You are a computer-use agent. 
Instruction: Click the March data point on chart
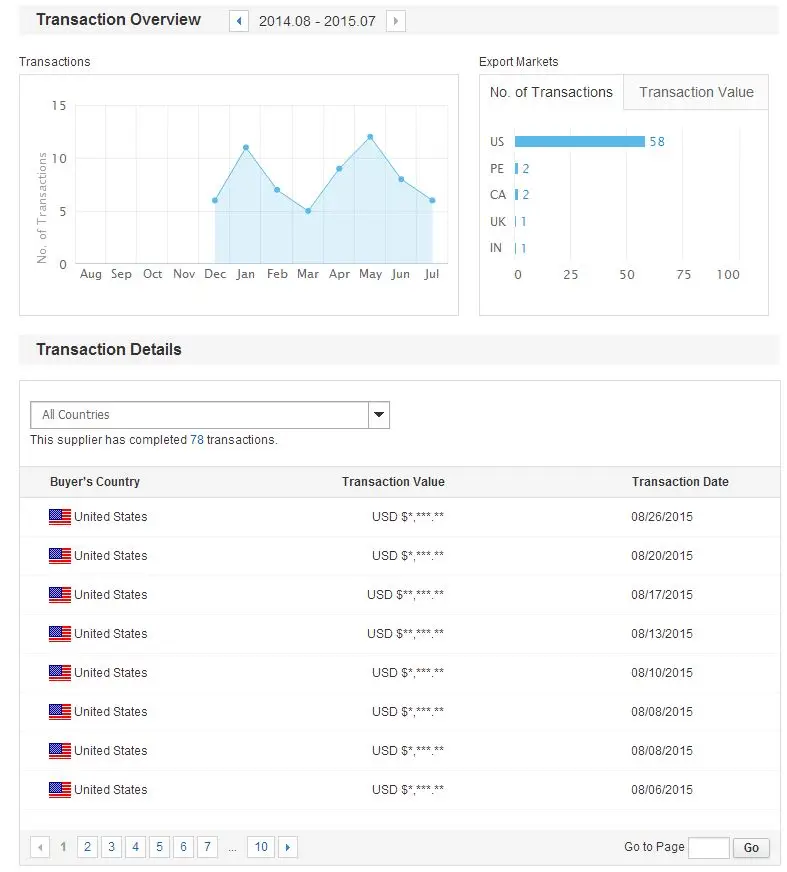[308, 211]
